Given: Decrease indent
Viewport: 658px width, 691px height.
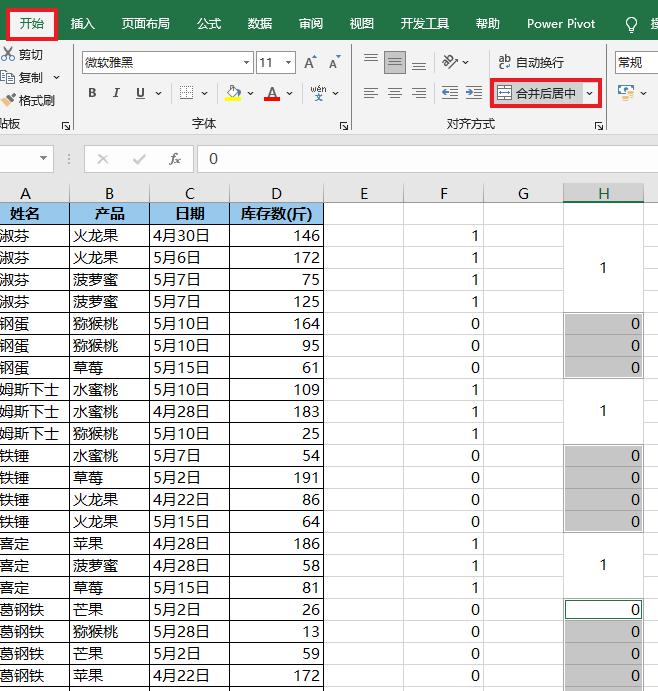Looking at the screenshot, I should (x=450, y=93).
